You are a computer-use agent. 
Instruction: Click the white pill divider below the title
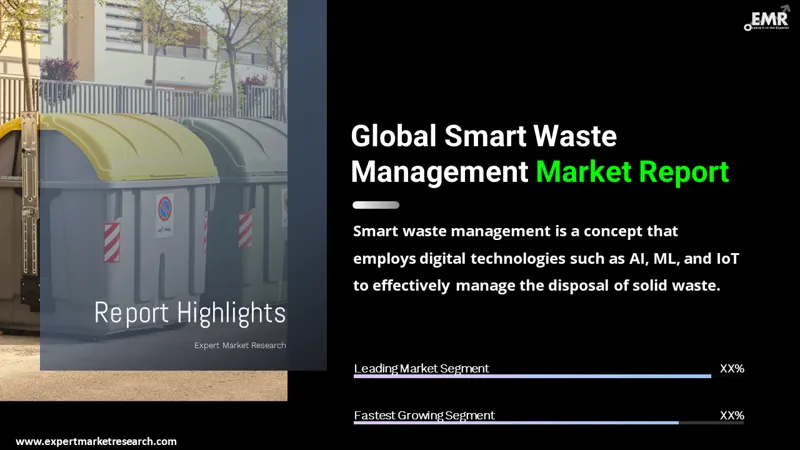pos(376,205)
